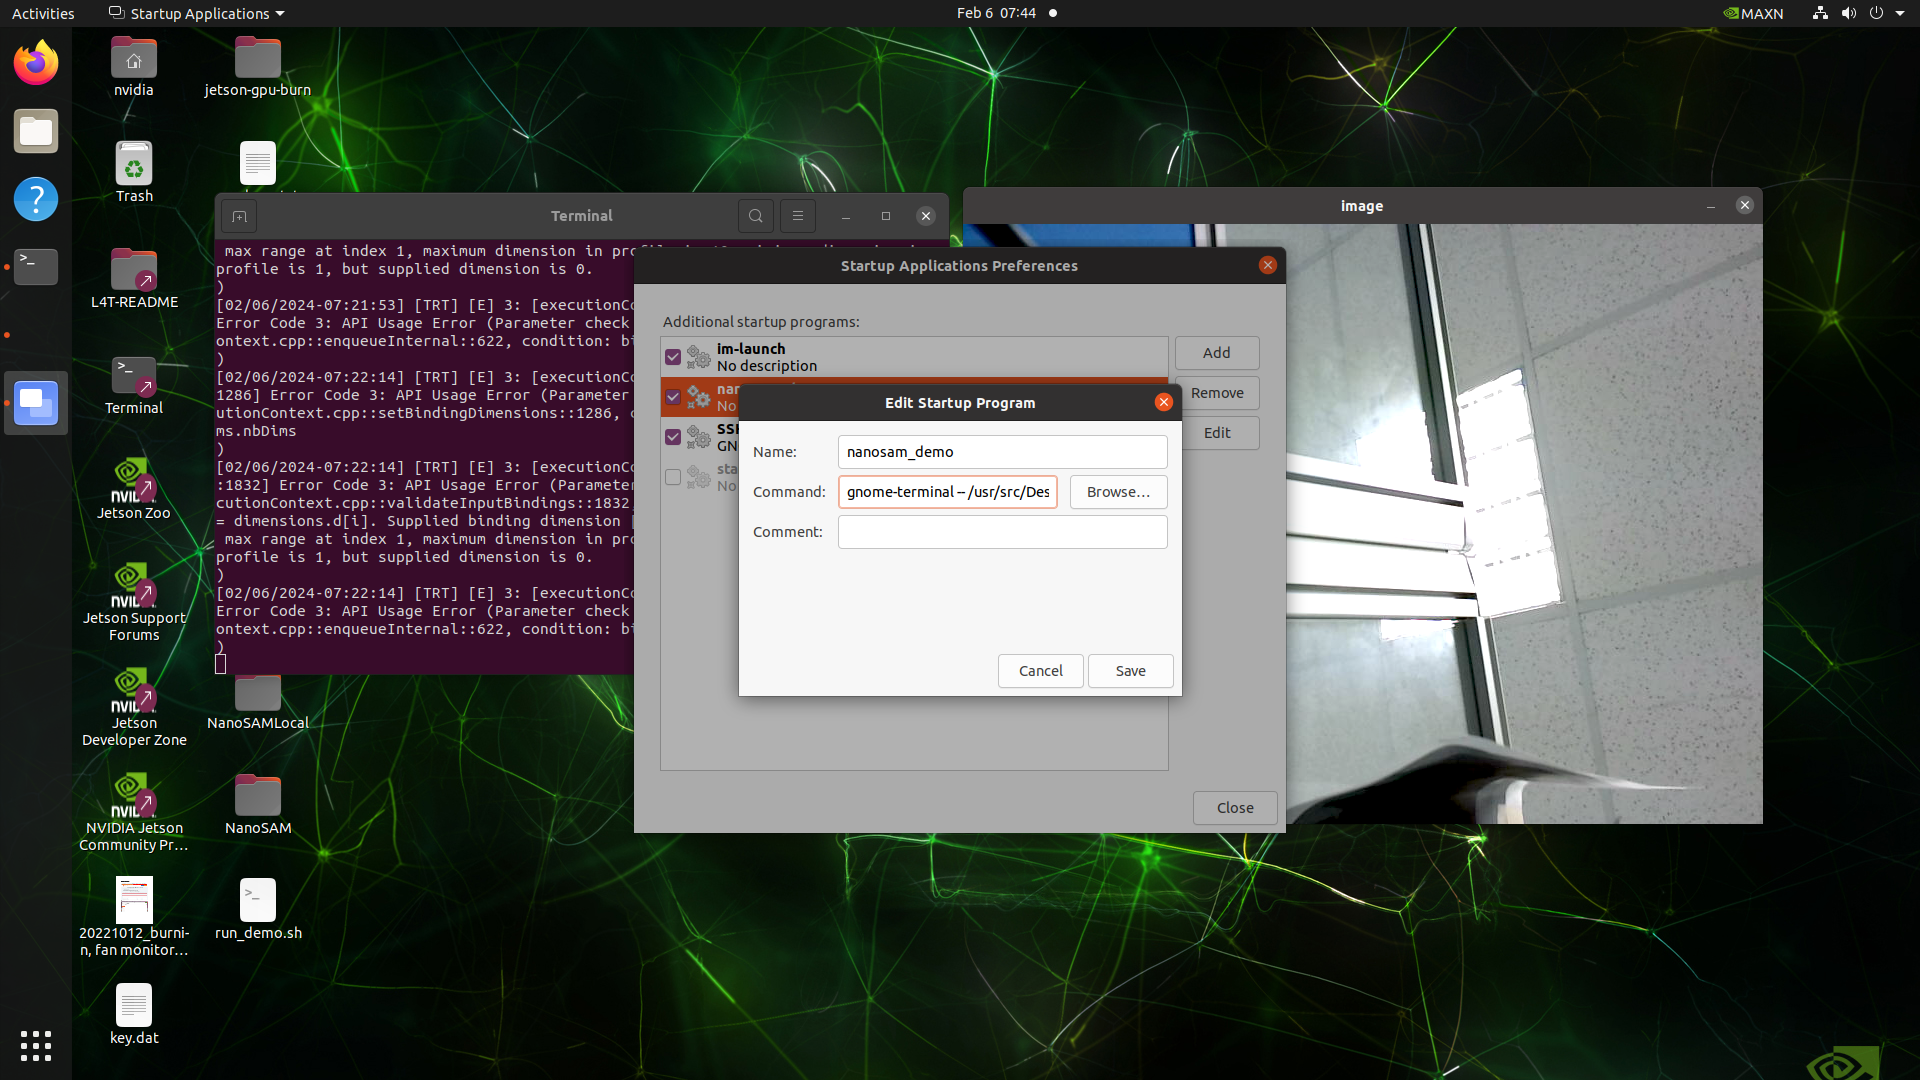Open a new Terminal tab
This screenshot has height=1080, width=1920.
tap(239, 216)
